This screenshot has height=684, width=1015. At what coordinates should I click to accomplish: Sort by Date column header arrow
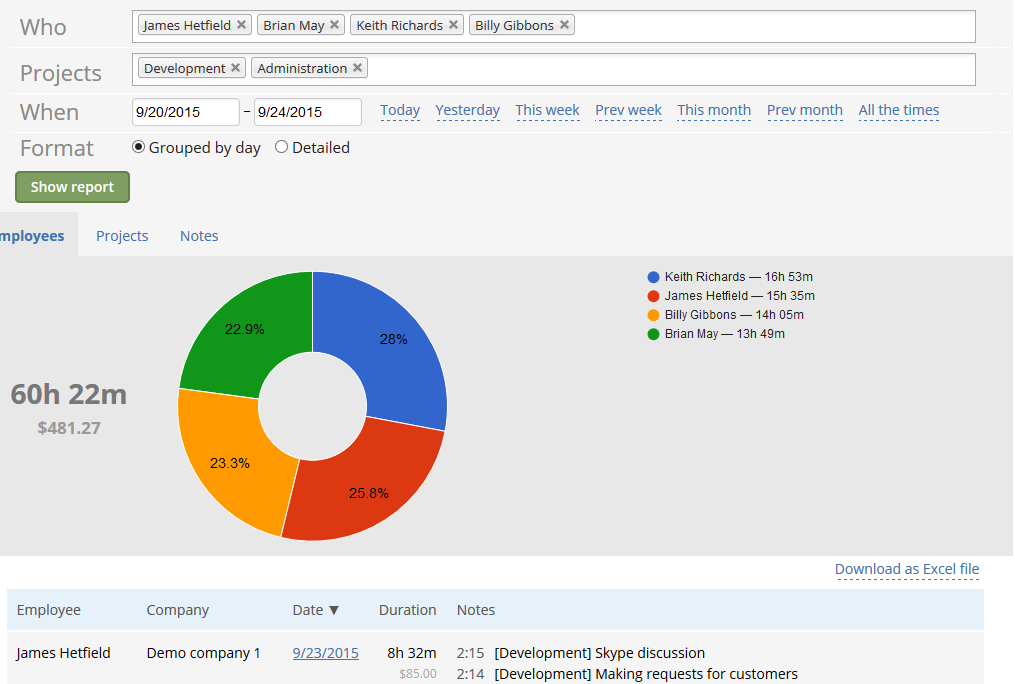(x=334, y=610)
